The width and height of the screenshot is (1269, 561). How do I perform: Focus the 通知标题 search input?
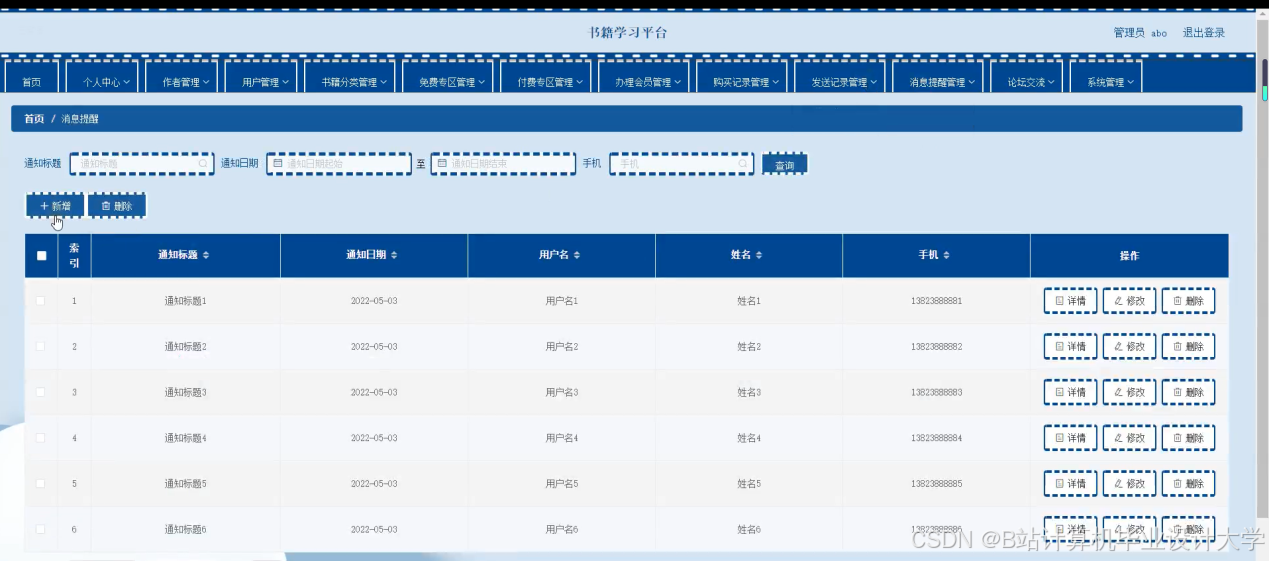coord(142,163)
